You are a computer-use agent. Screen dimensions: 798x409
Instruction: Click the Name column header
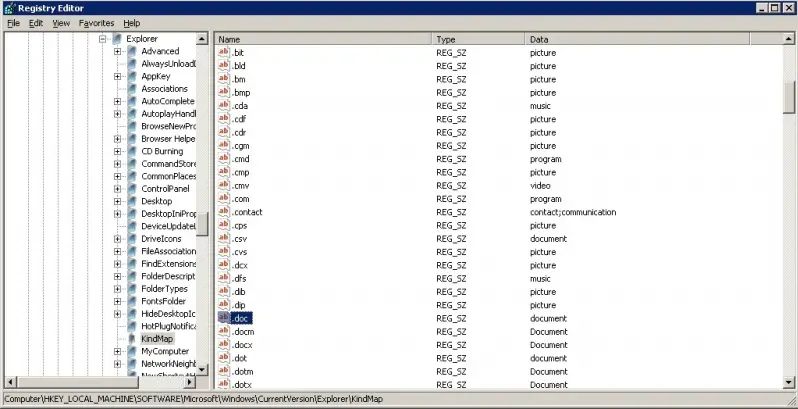tap(323, 39)
